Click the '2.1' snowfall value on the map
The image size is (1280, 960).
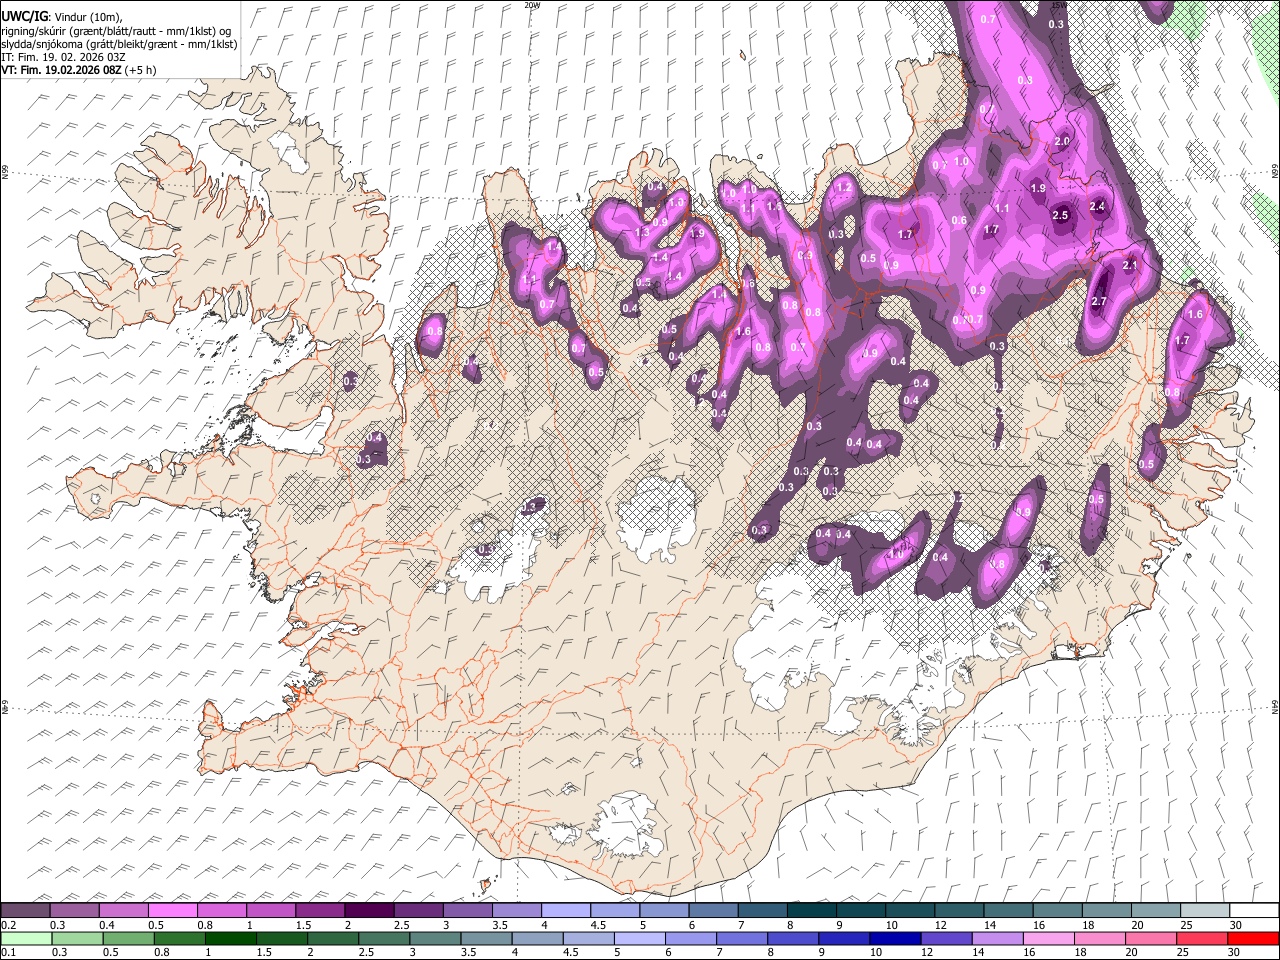tap(1130, 266)
